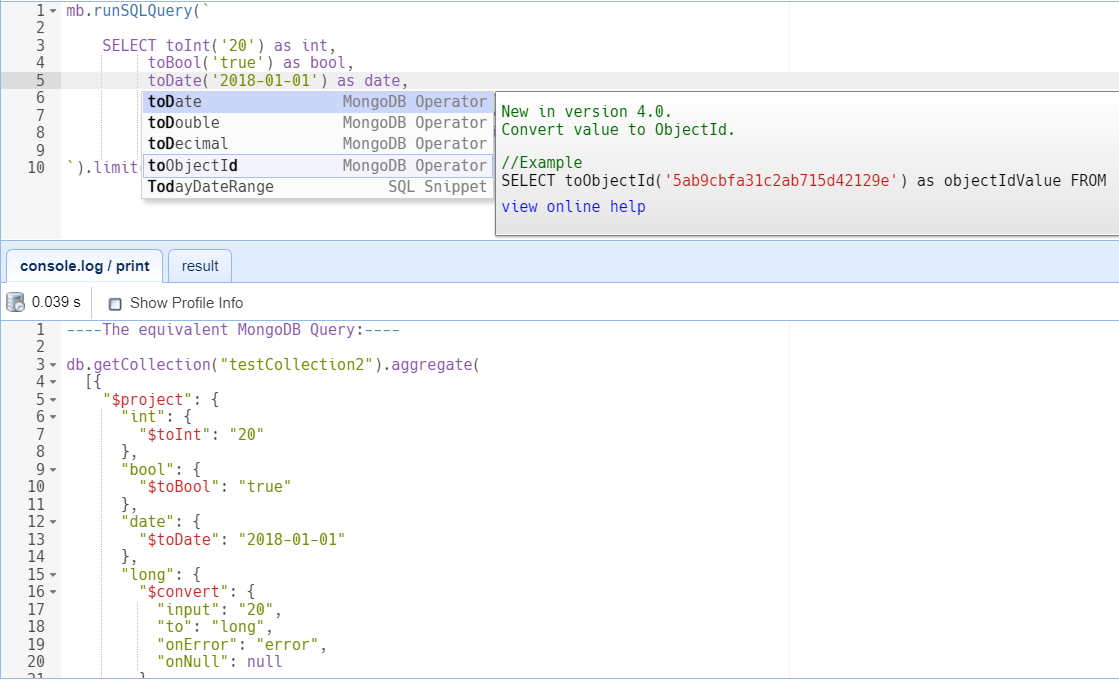Fold the "bool" object at line 9
Screen dimensions: 1119x685
pyautogui.click(x=53, y=469)
